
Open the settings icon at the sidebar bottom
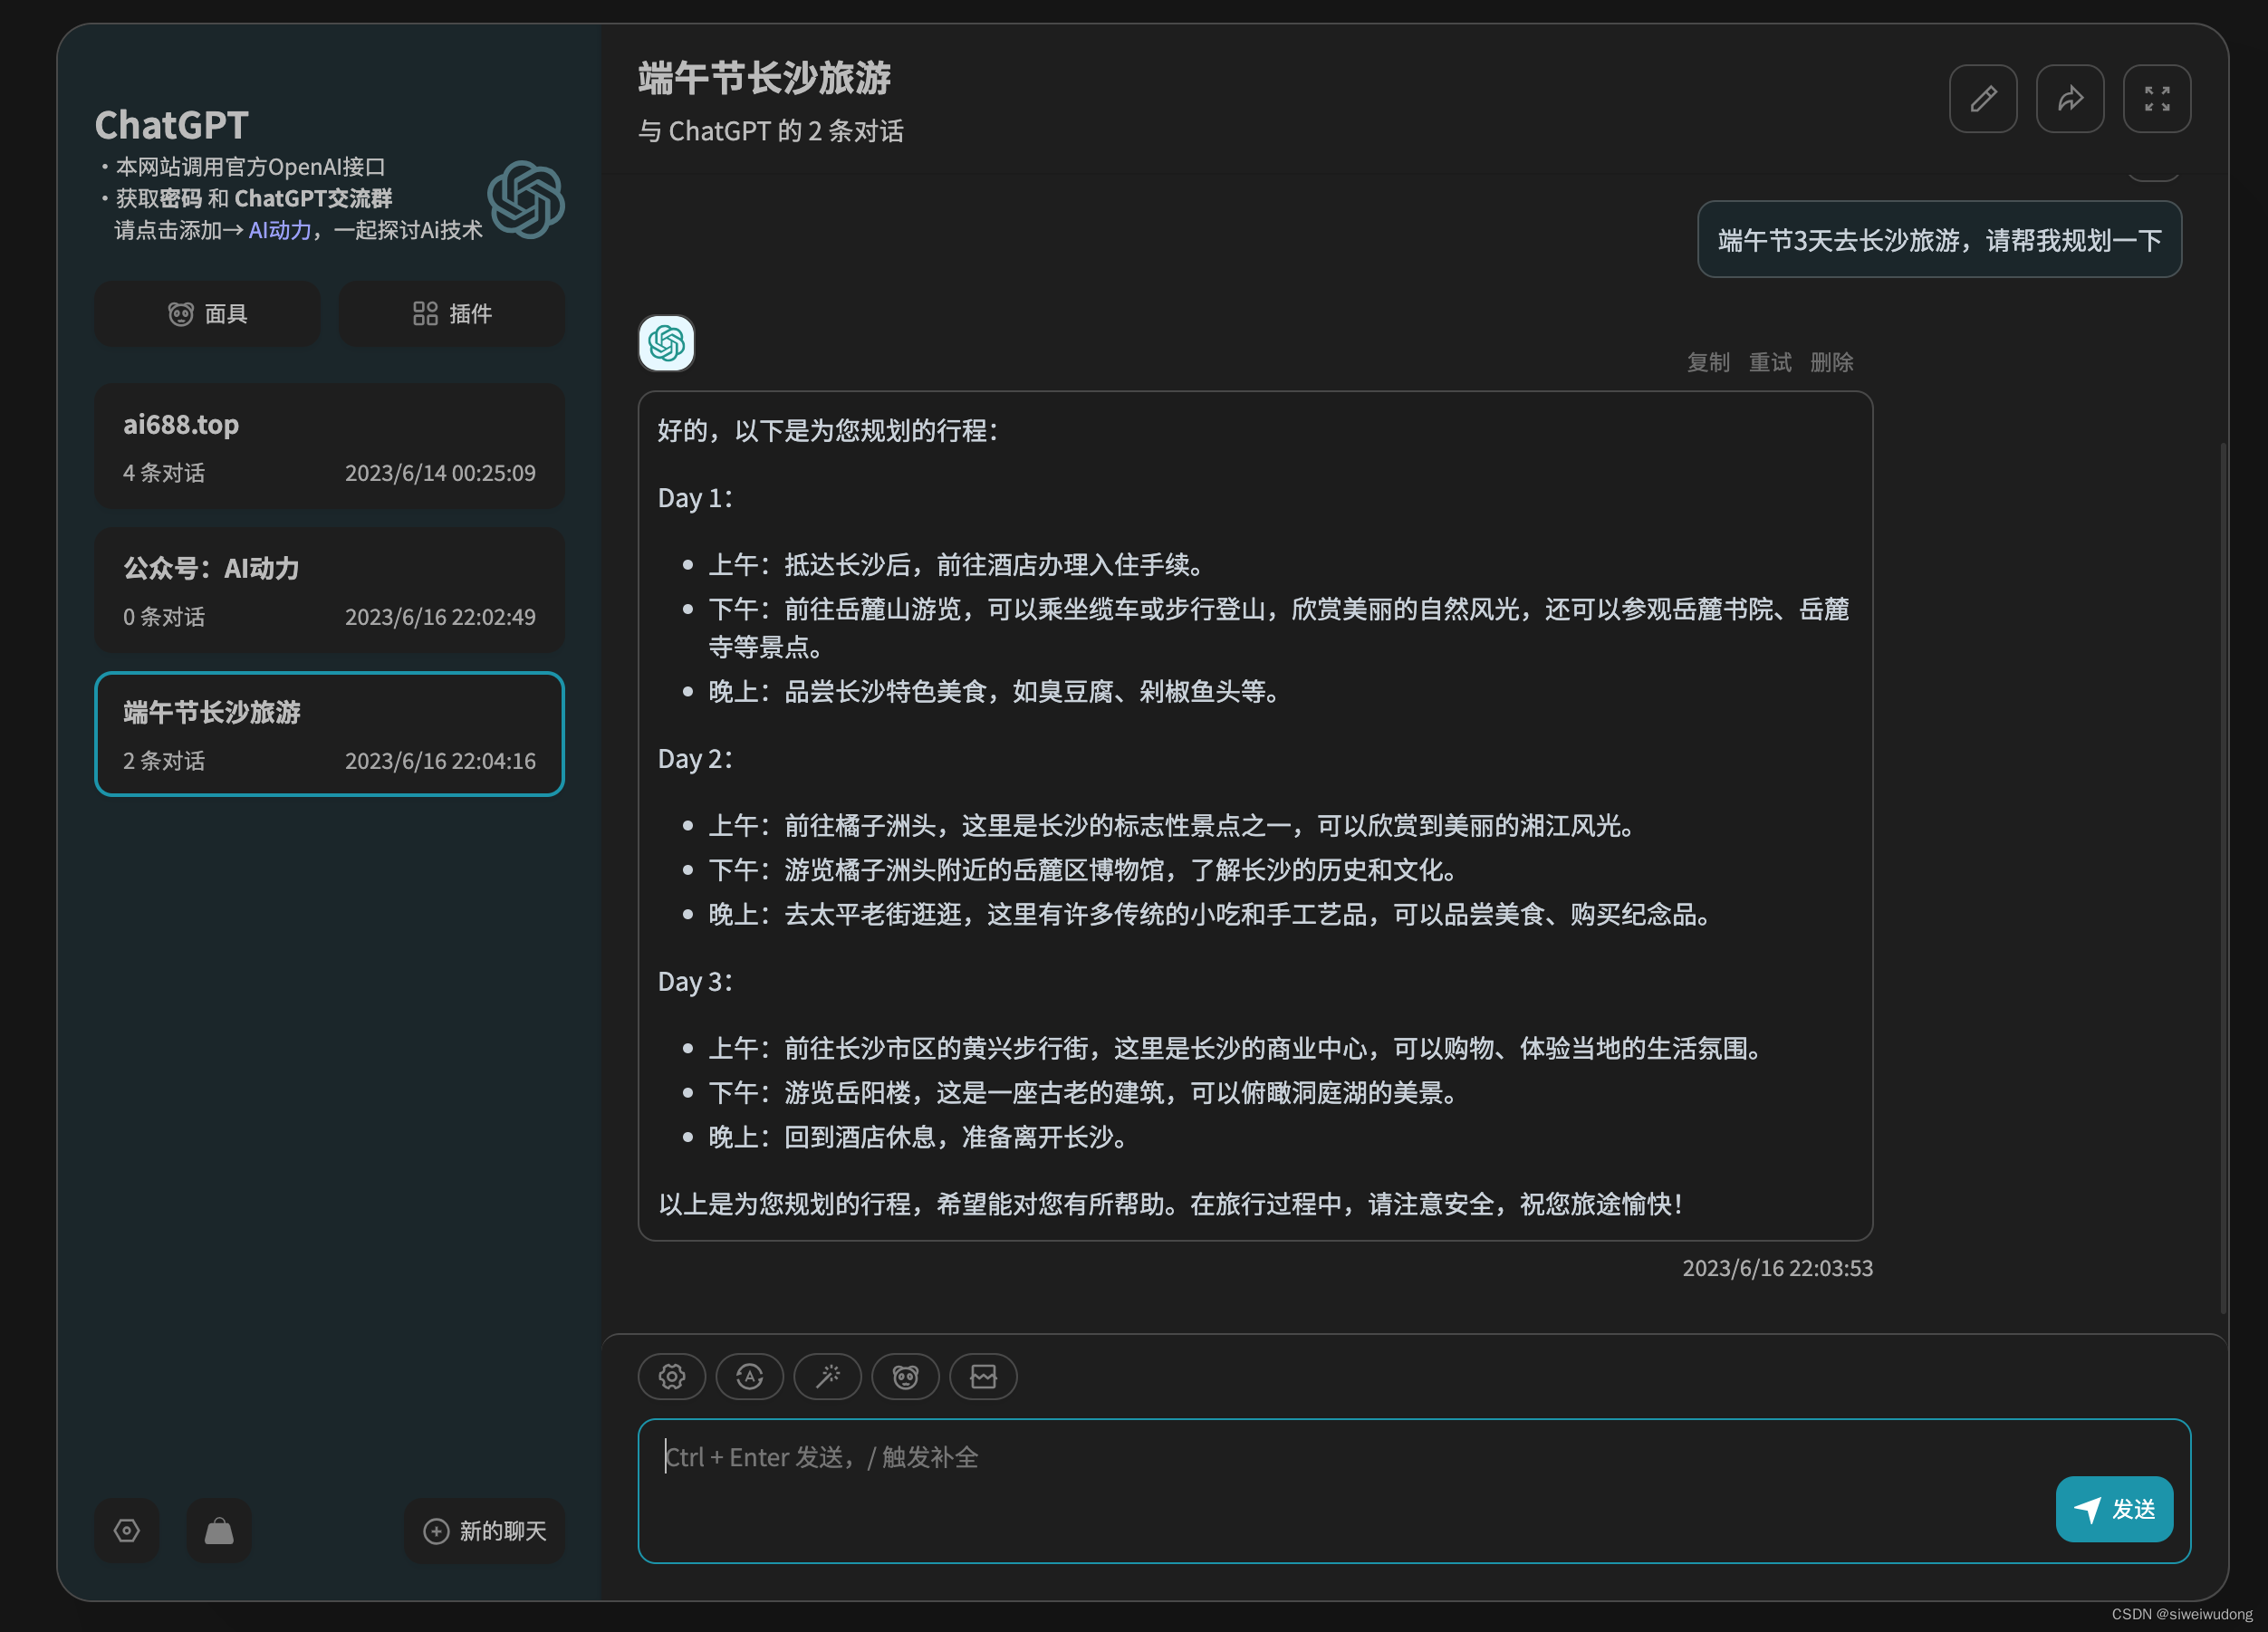pyautogui.click(x=127, y=1530)
